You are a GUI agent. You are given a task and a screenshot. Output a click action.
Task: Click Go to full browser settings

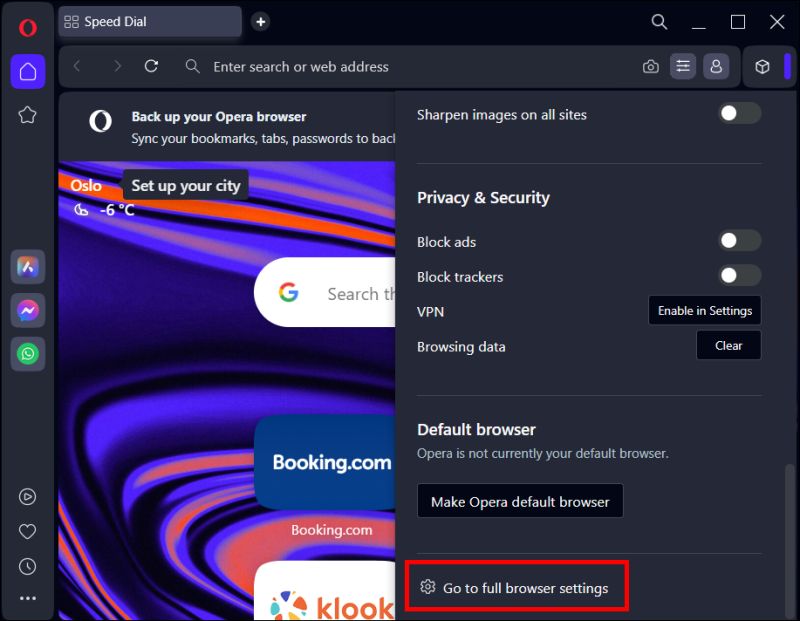coord(517,588)
